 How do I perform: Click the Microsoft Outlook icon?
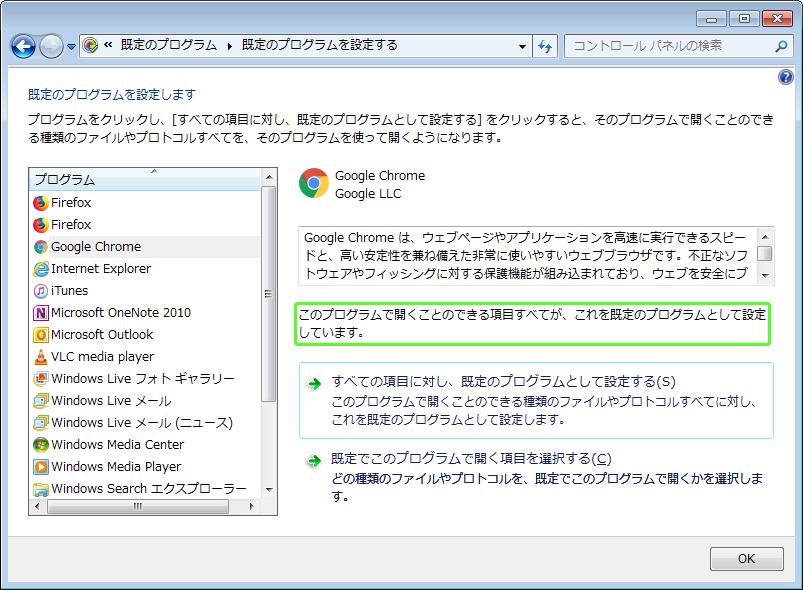pyautogui.click(x=40, y=335)
